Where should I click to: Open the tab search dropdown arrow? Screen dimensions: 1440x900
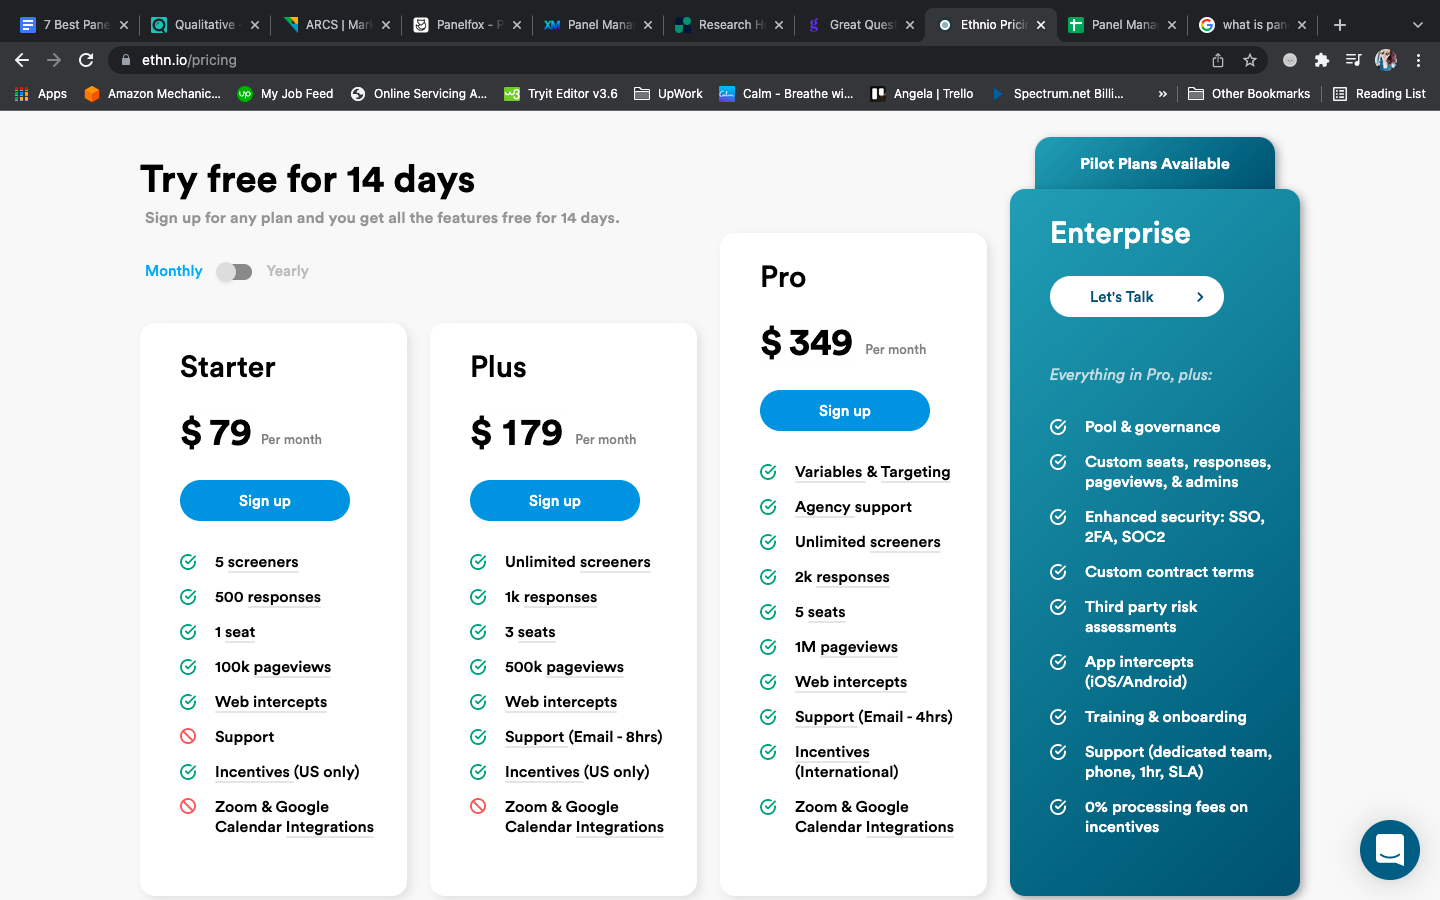(x=1417, y=25)
